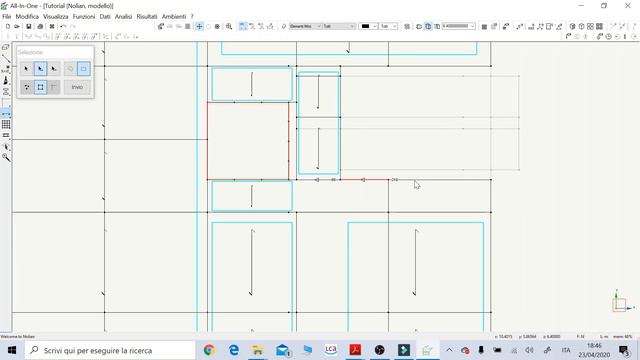Toggle the highlighted arrow selection mode in Selezione
The image size is (640, 360).
coord(40,69)
